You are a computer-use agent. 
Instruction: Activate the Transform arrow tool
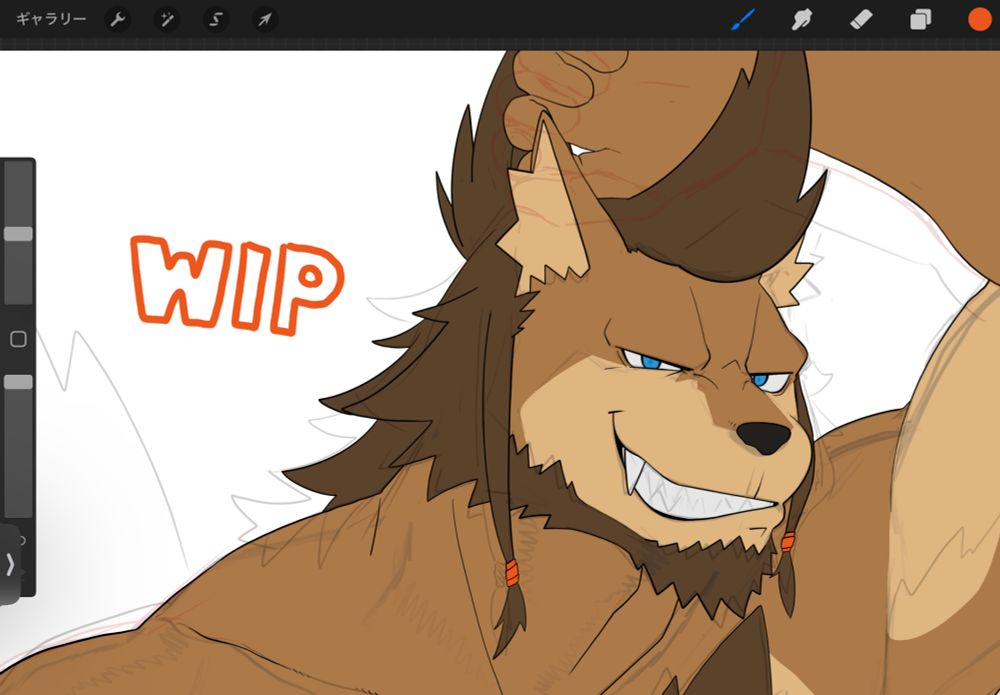pyautogui.click(x=265, y=20)
